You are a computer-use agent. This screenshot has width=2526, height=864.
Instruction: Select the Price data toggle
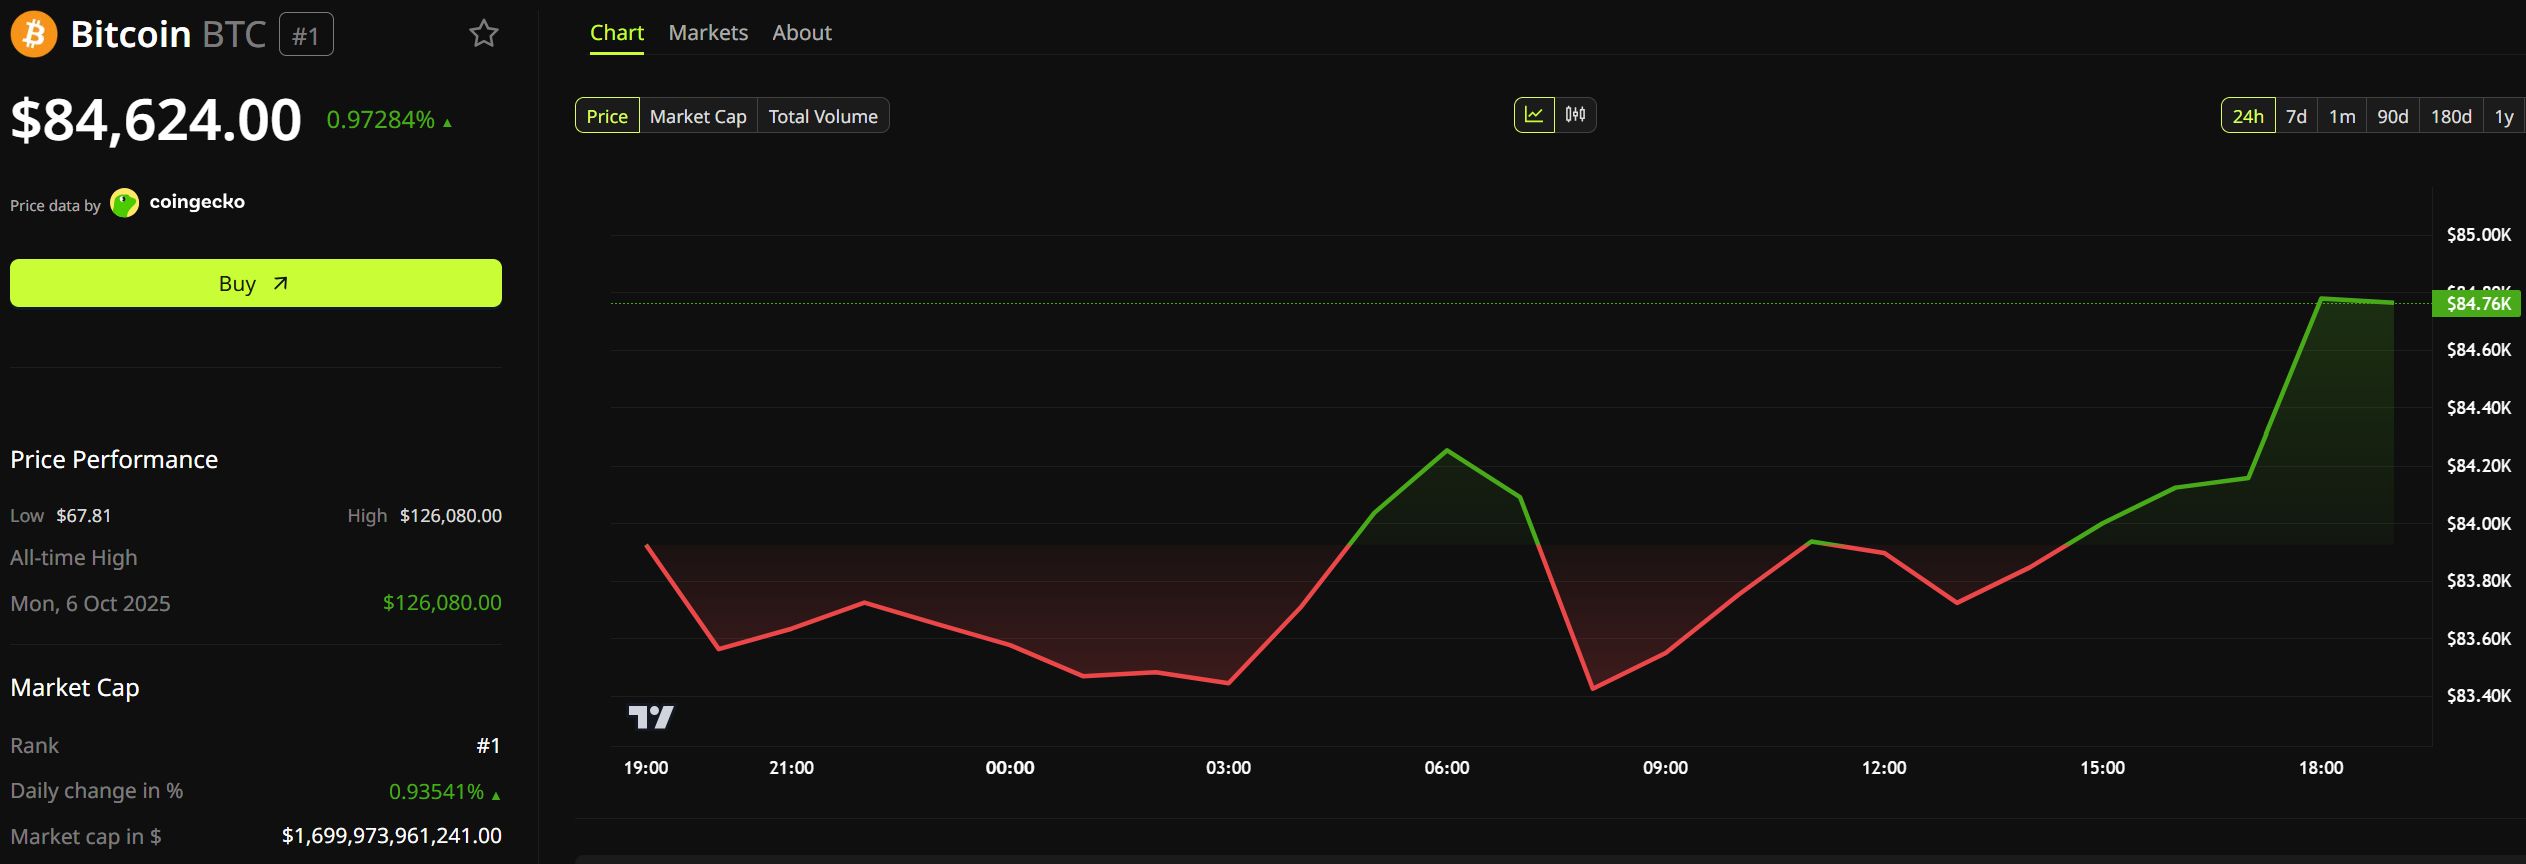607,116
